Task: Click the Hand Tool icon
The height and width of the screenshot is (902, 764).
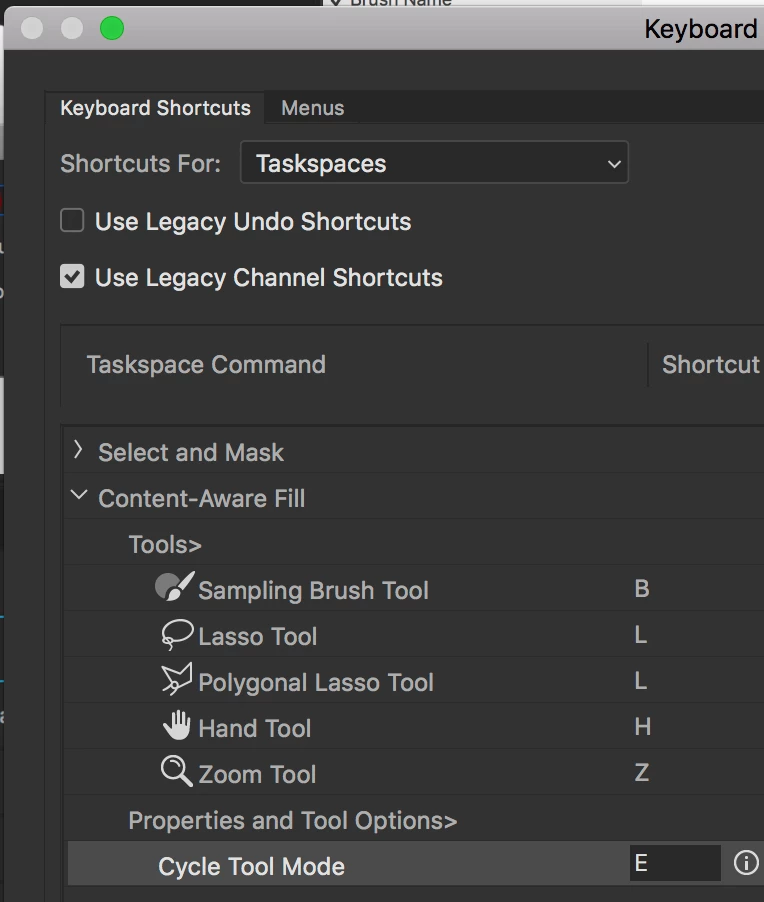Action: [176, 727]
